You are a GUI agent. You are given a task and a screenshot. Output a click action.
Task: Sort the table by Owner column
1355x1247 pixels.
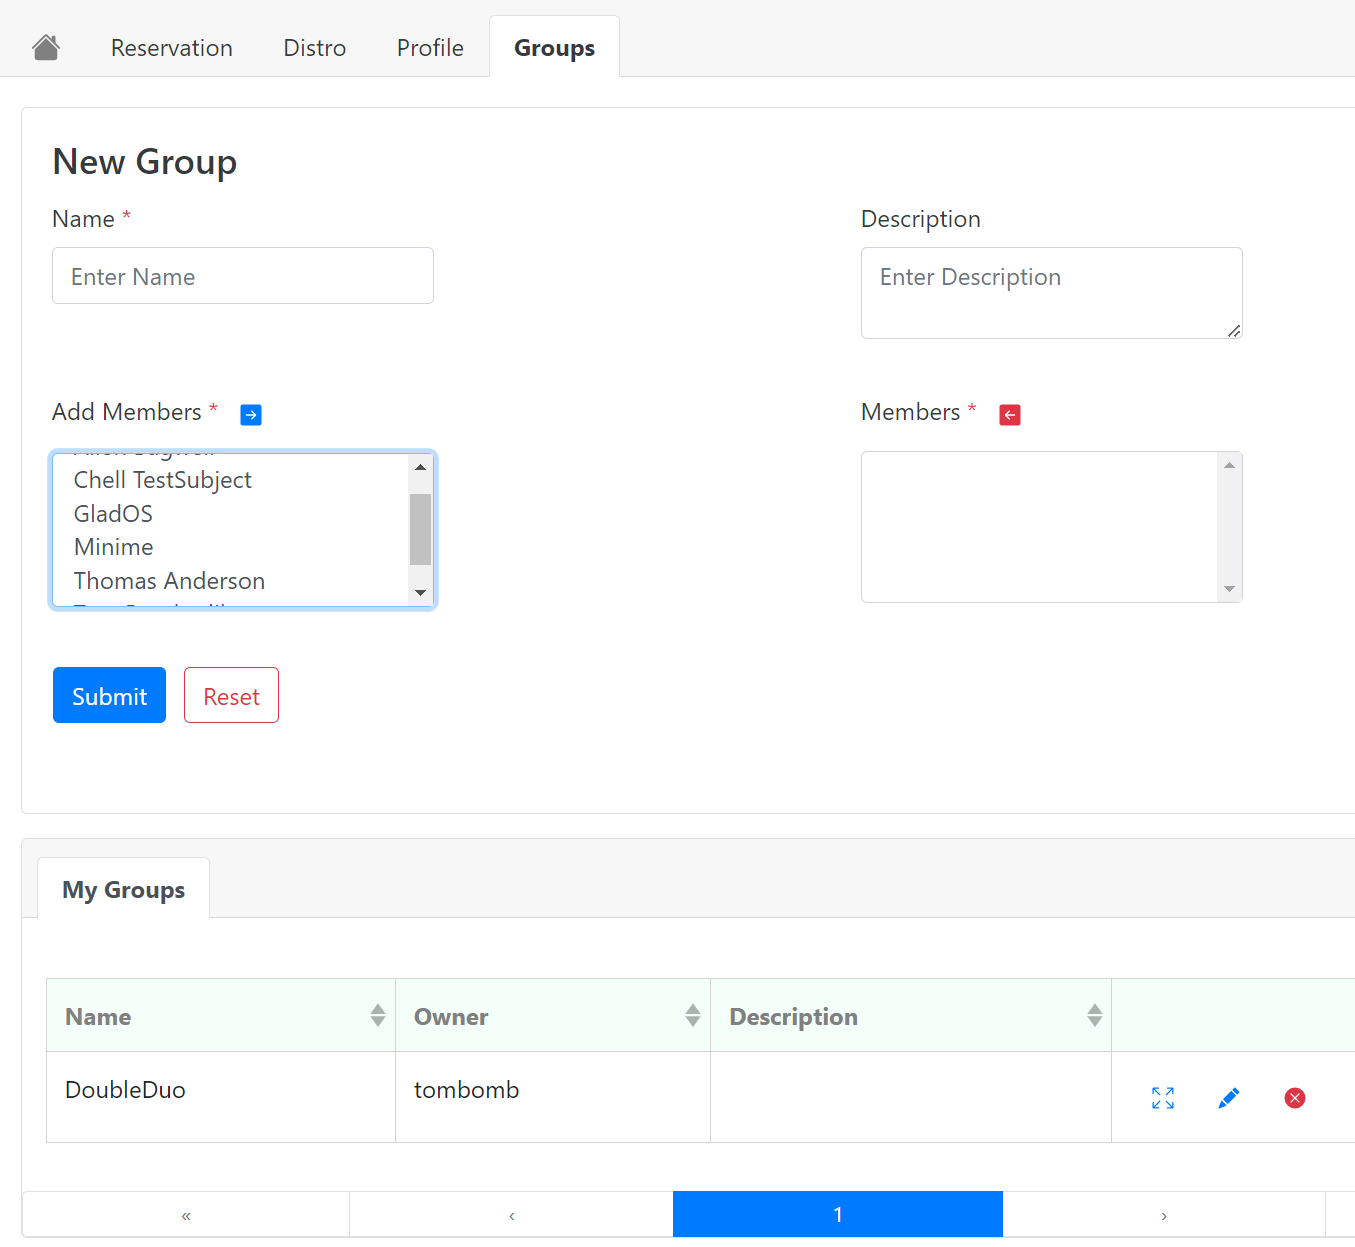point(692,1016)
